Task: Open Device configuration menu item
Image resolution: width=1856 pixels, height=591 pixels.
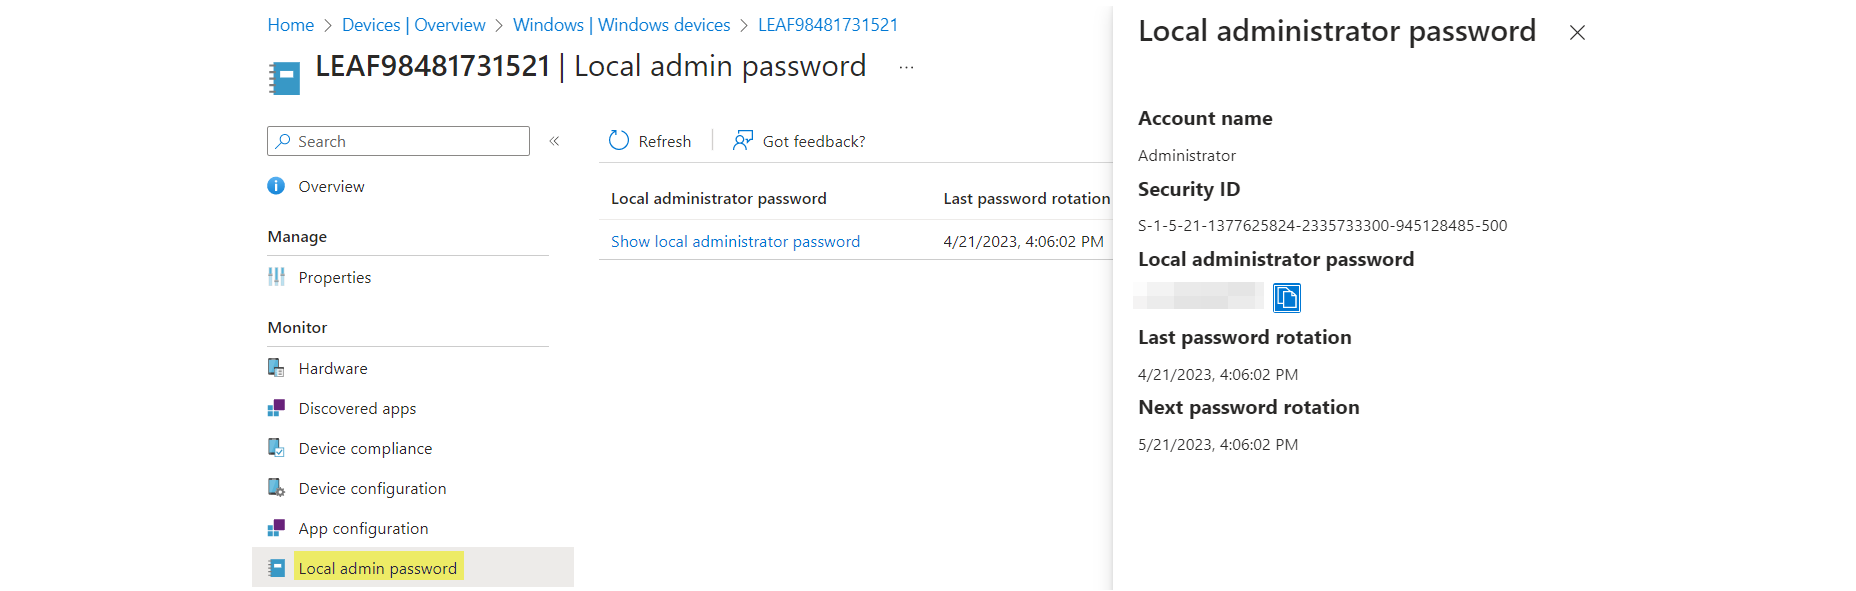Action: click(x=372, y=488)
